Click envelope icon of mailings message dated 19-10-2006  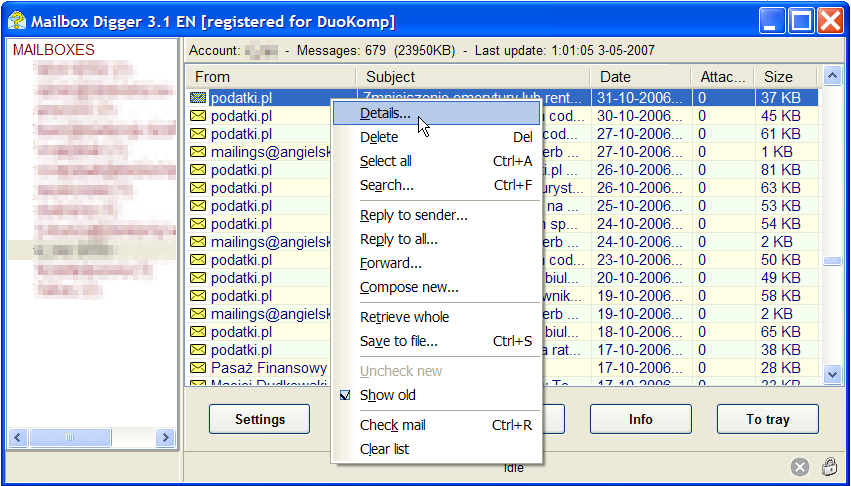(x=198, y=314)
